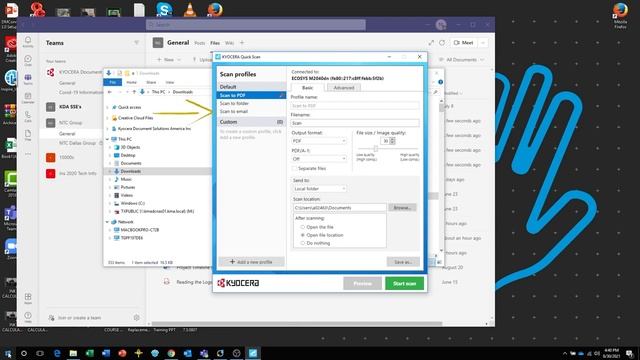
Task: Select the Scan to folder profile
Action: 234,103
